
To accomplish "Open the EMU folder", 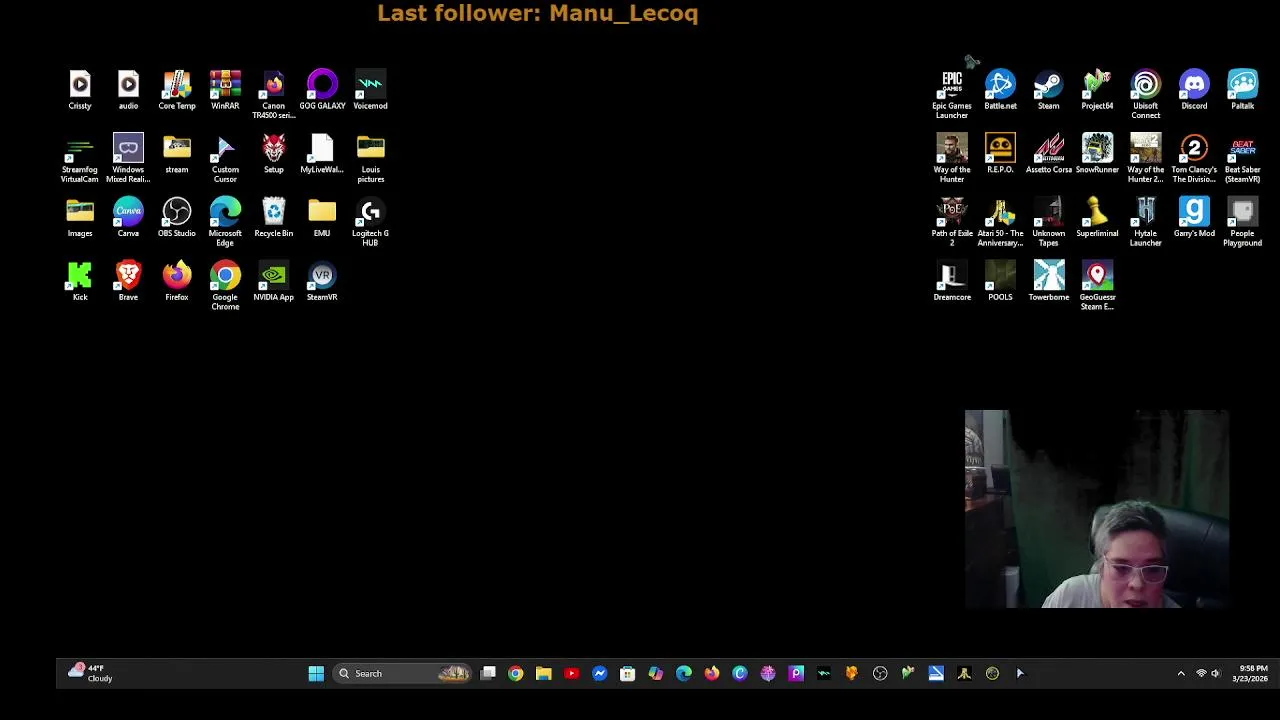I will click(x=322, y=218).
